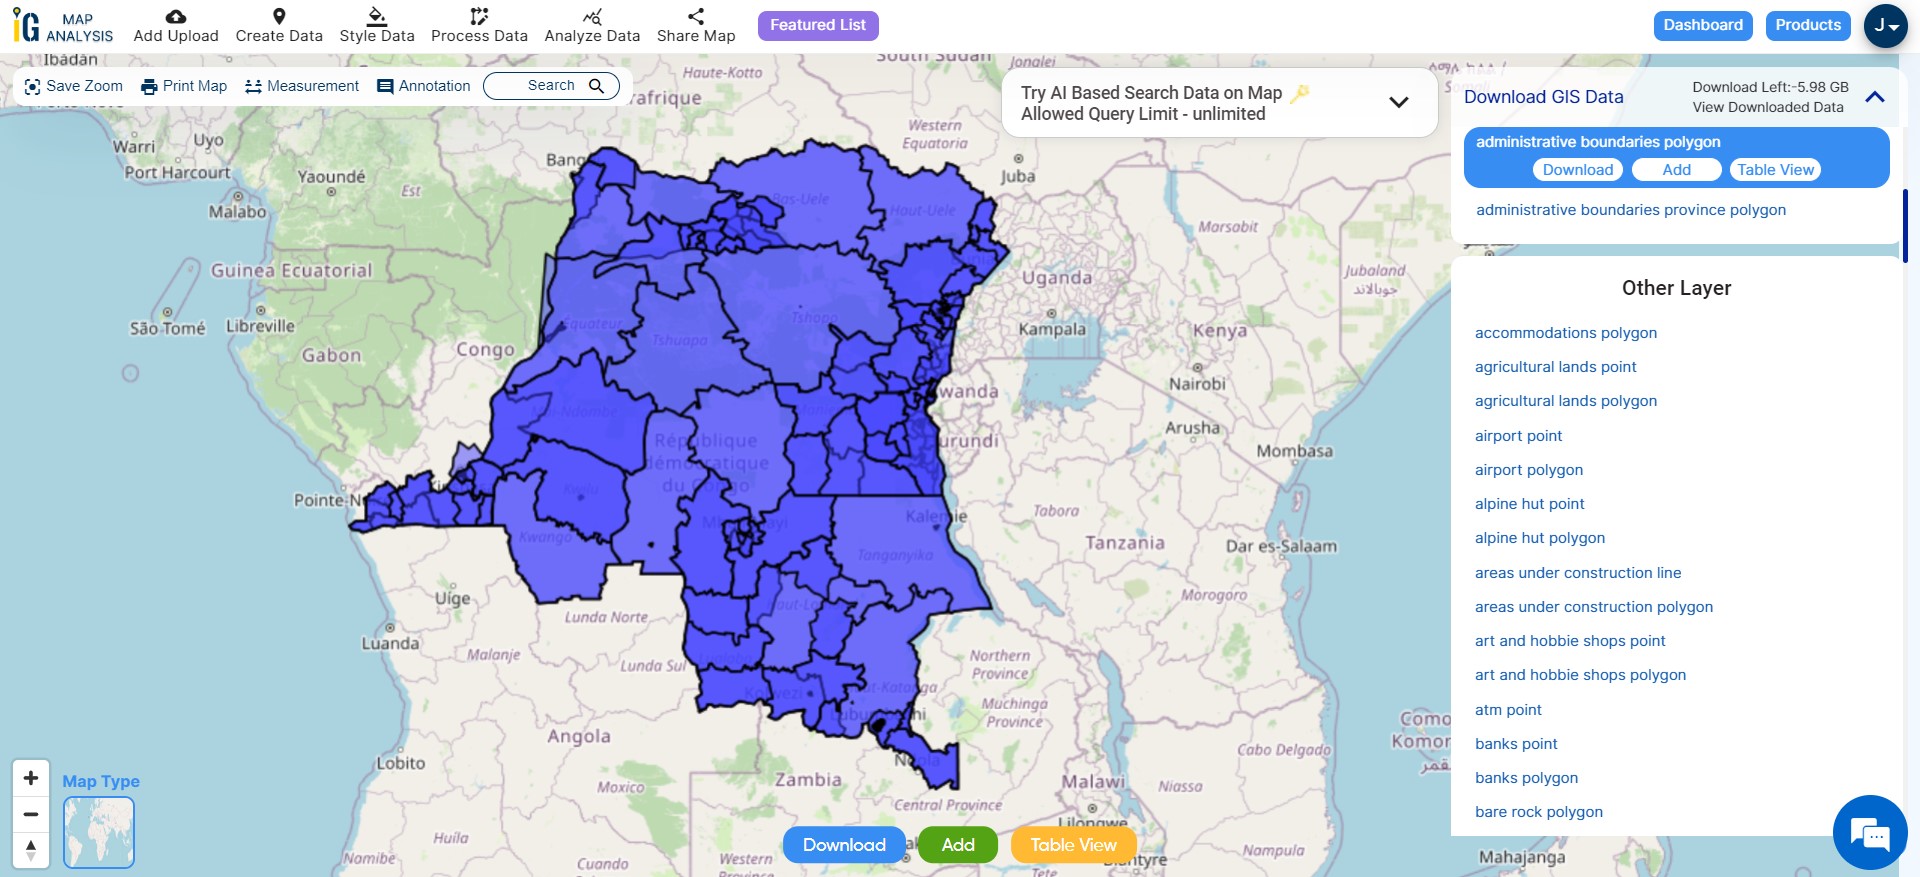This screenshot has width=1920, height=877.
Task: Open the Share Map menu
Action: pyautogui.click(x=696, y=26)
